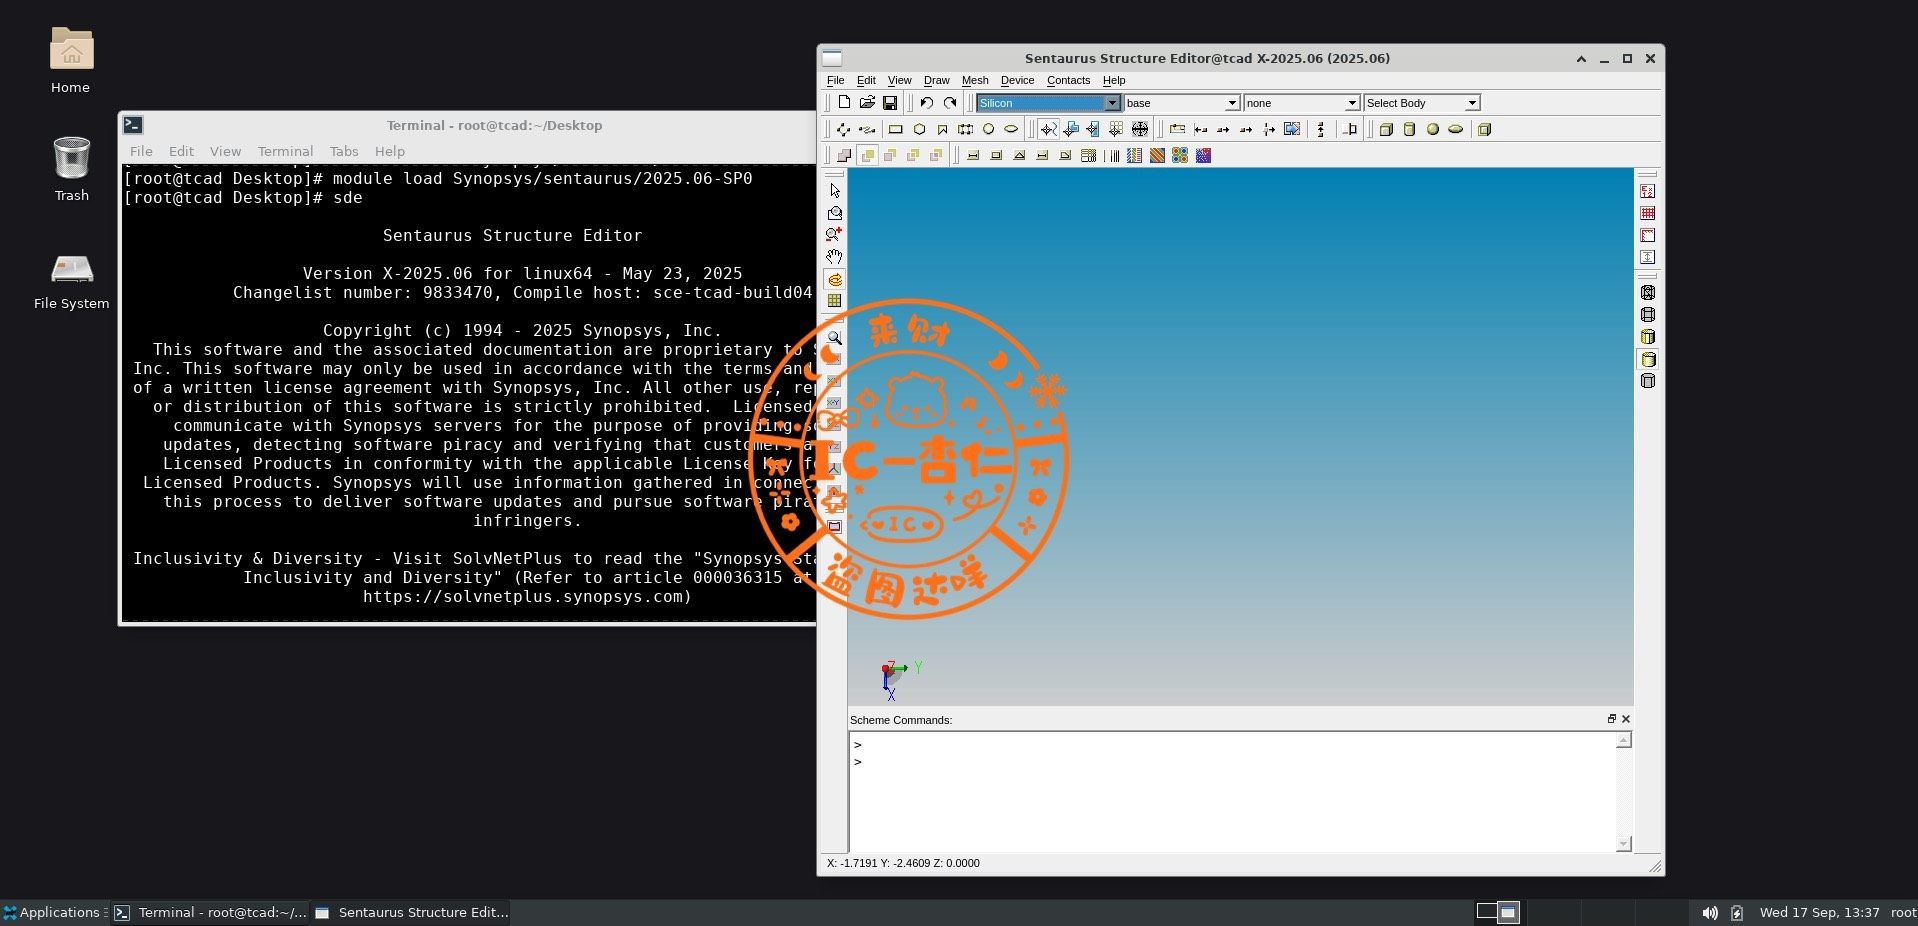Open the Device menu
This screenshot has width=1918, height=926.
coord(1017,80)
